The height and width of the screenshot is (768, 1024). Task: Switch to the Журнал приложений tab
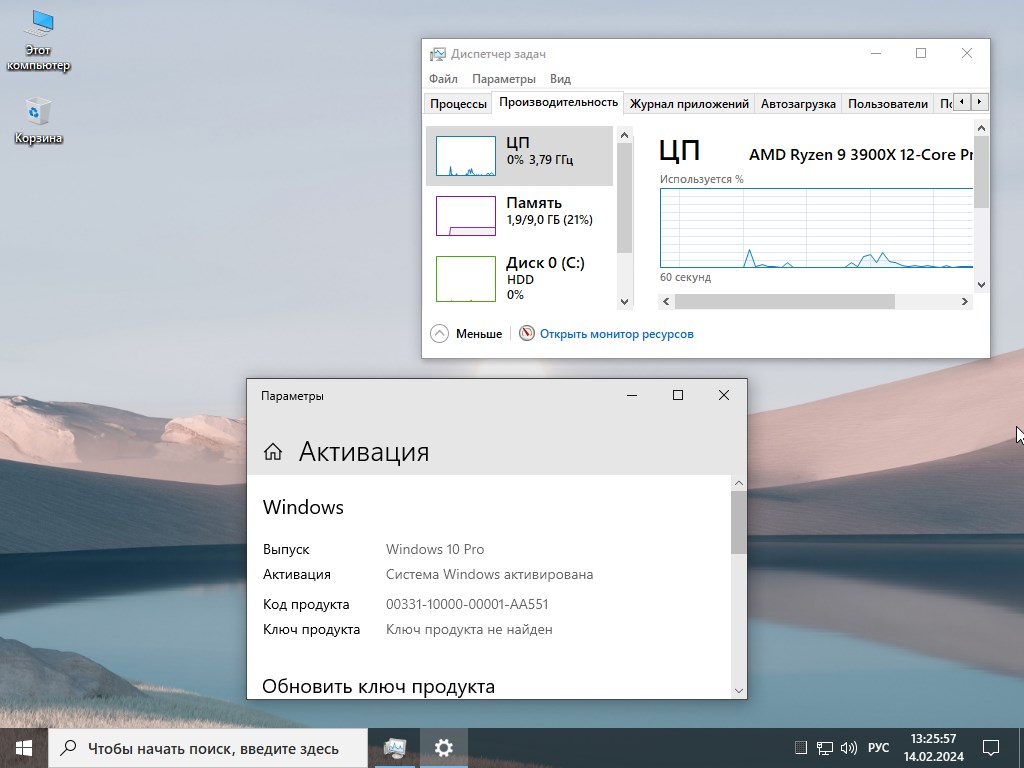coord(689,104)
